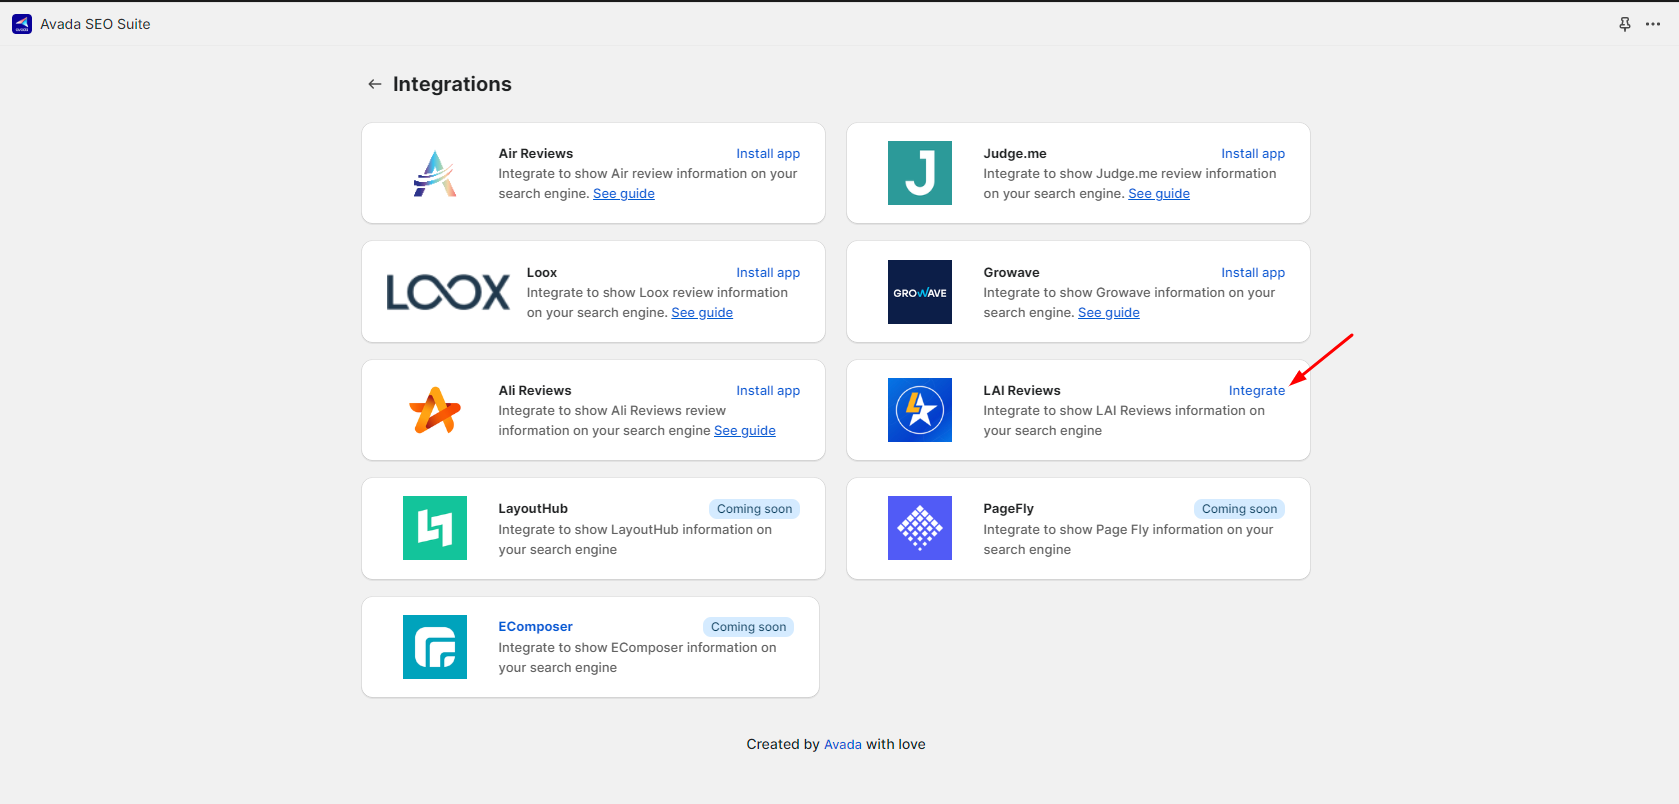The width and height of the screenshot is (1679, 804).
Task: Install app for Judge.me
Action: (x=1253, y=153)
